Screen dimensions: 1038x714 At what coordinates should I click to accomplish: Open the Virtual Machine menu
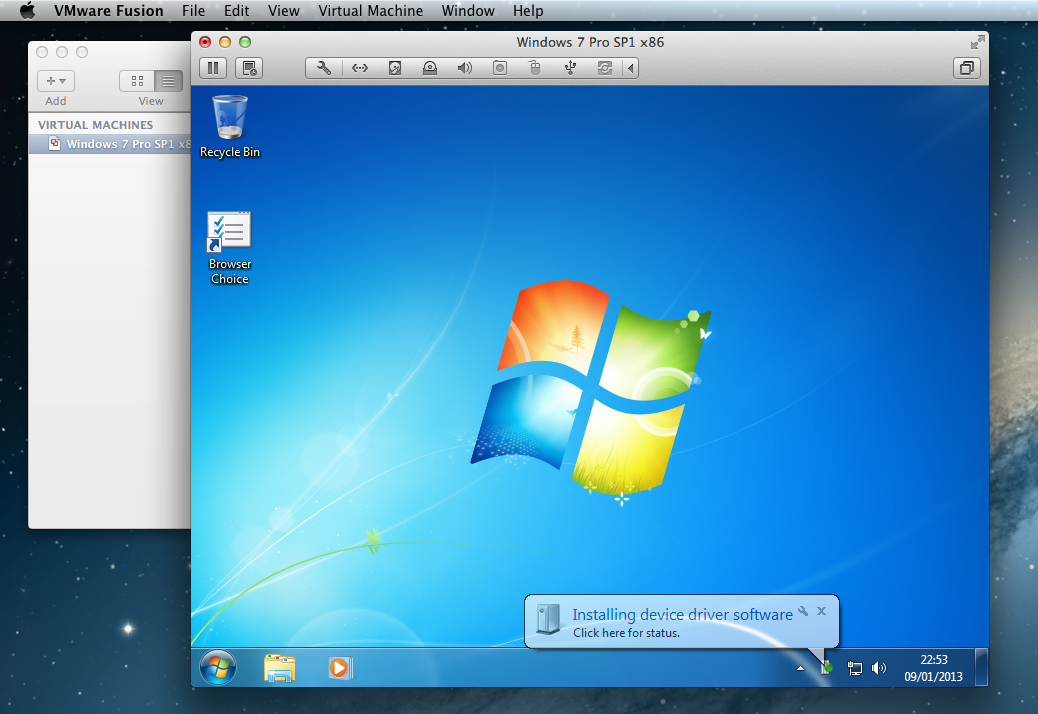click(370, 11)
